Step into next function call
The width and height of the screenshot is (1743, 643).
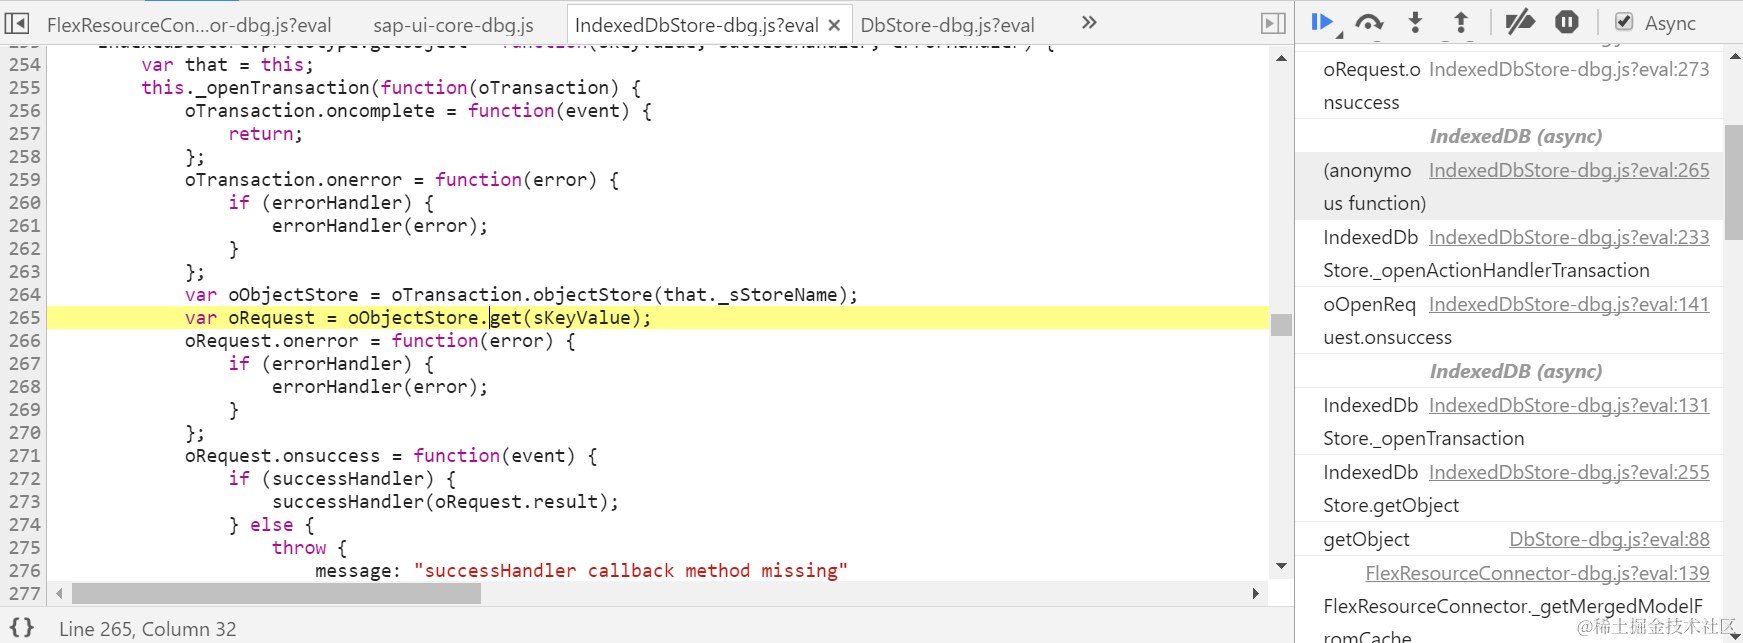tap(1415, 22)
